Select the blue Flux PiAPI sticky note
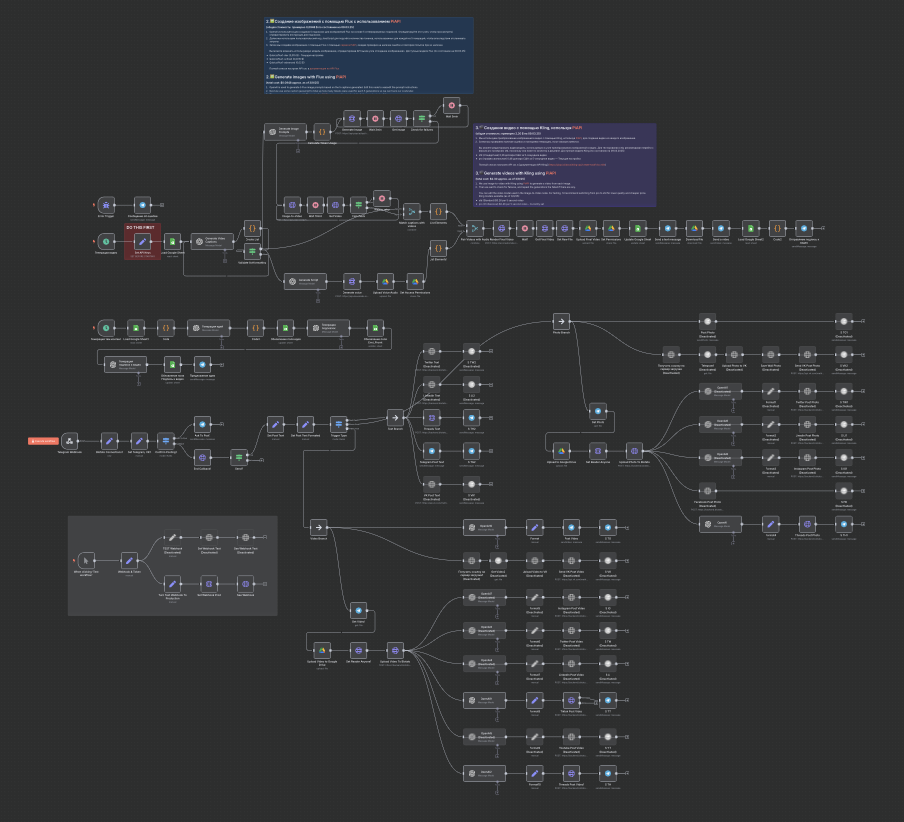 (x=369, y=55)
